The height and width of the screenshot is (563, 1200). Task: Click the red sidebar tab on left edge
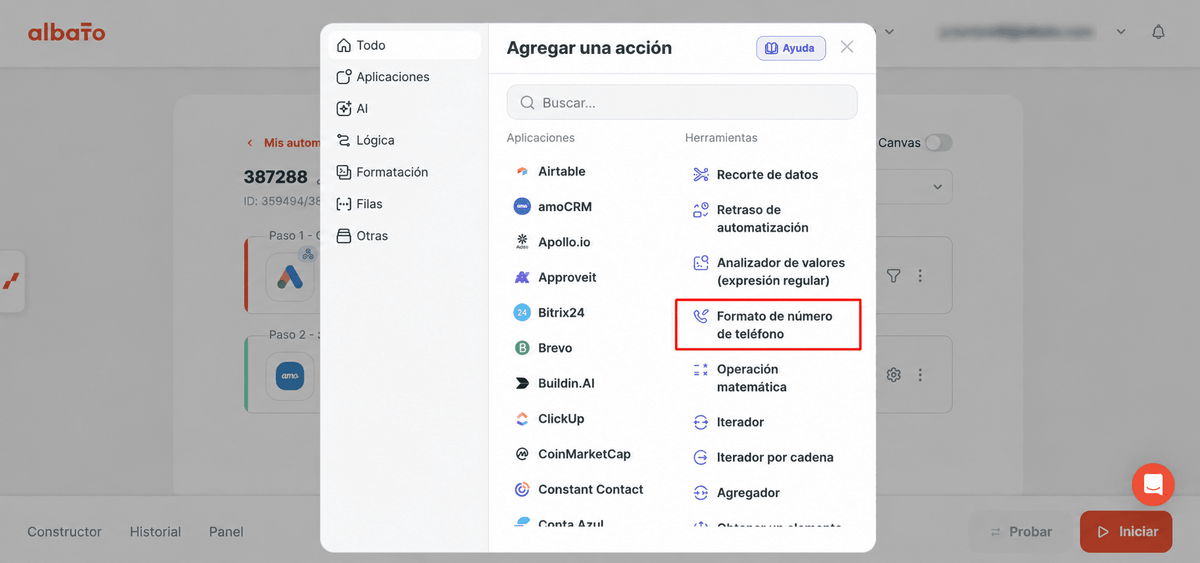click(12, 280)
